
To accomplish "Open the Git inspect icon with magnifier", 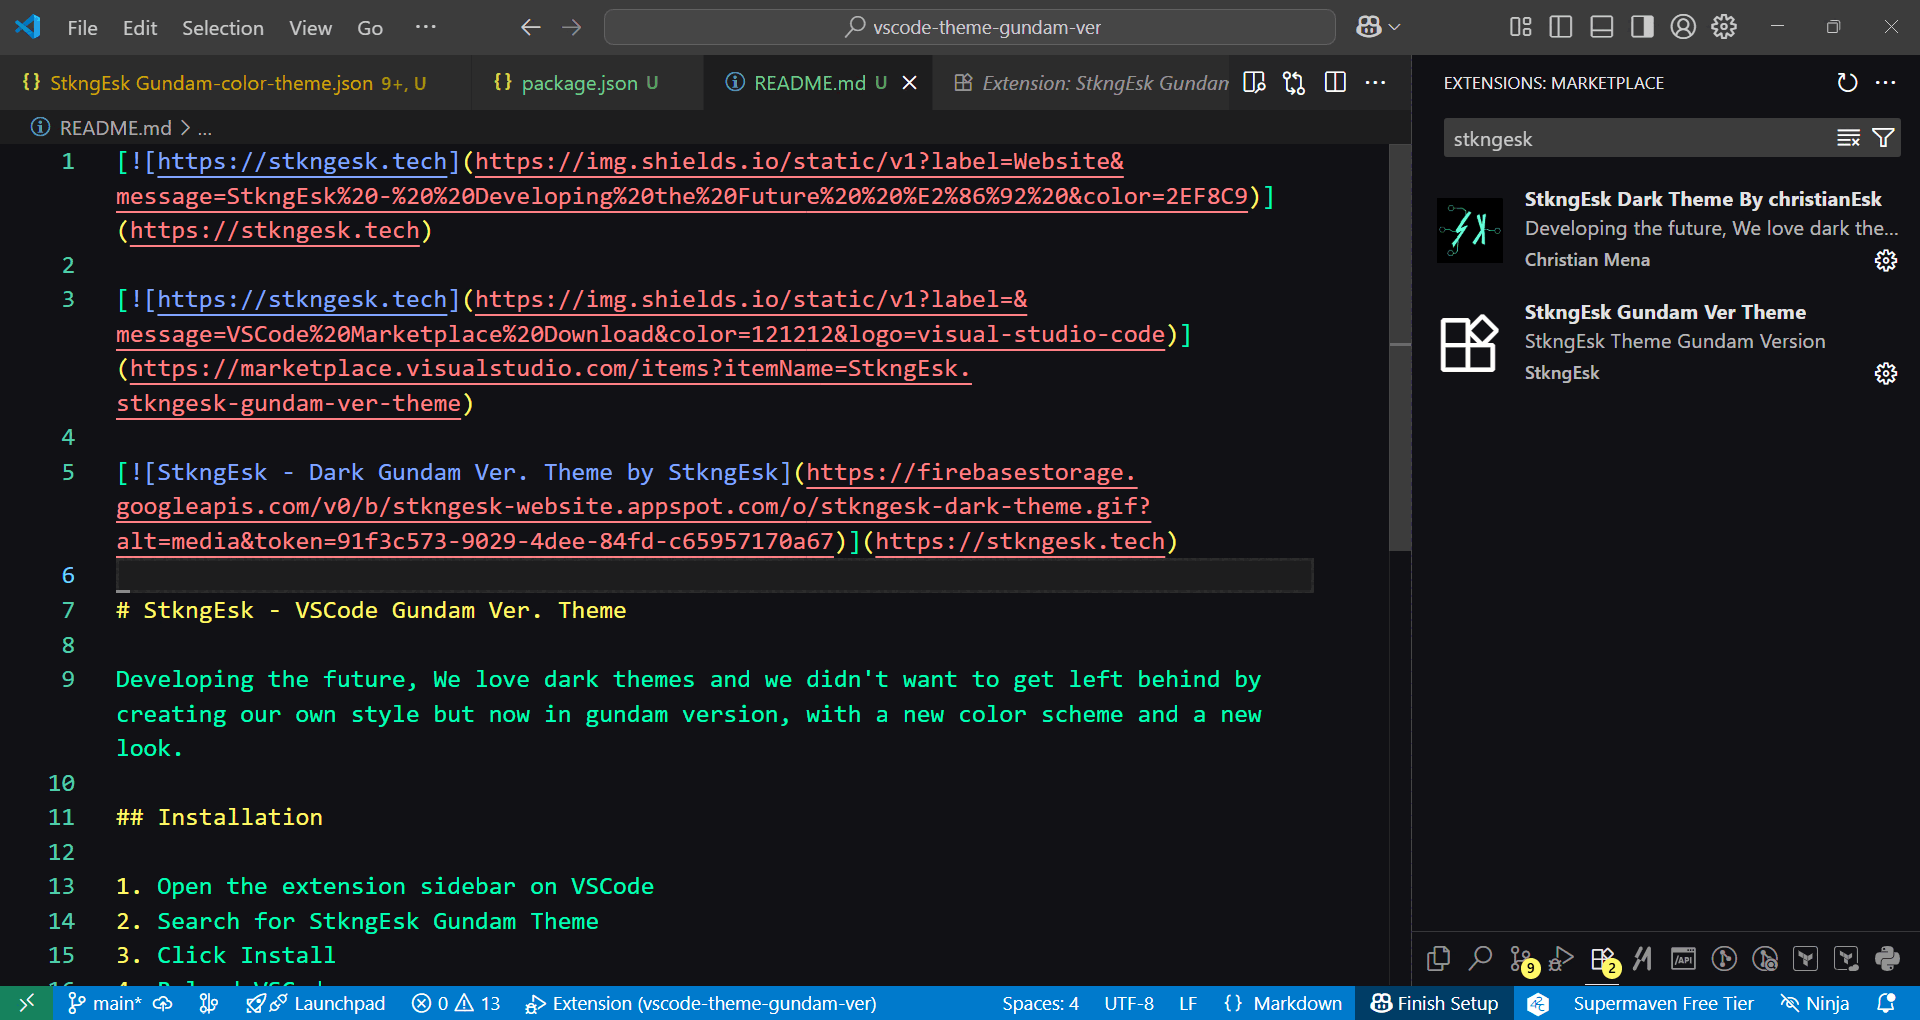I will pyautogui.click(x=1765, y=959).
